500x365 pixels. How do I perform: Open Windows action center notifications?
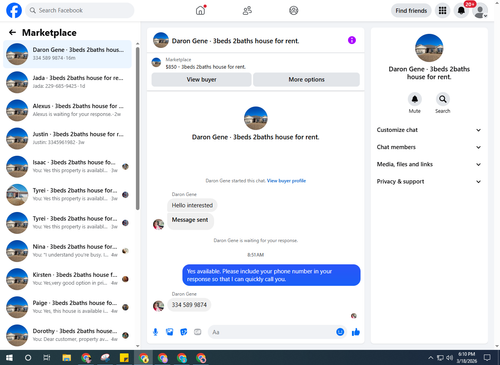(487, 358)
